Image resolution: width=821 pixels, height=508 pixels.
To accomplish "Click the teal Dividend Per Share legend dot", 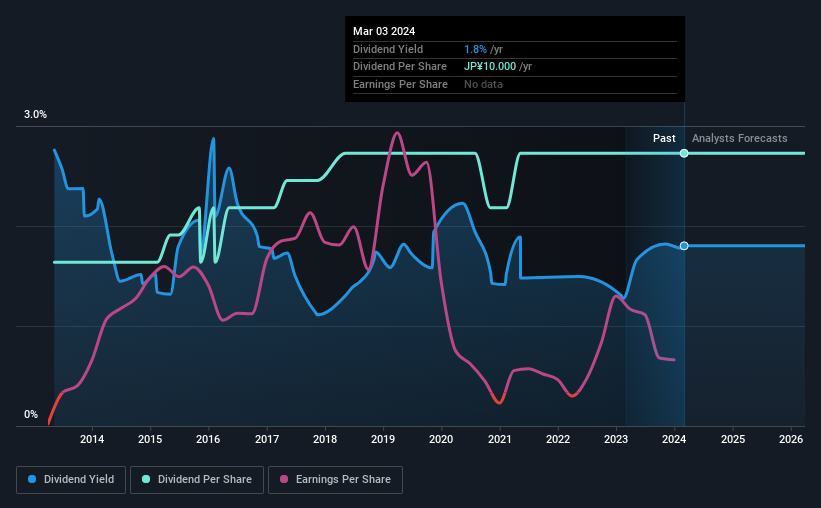I will [x=146, y=479].
